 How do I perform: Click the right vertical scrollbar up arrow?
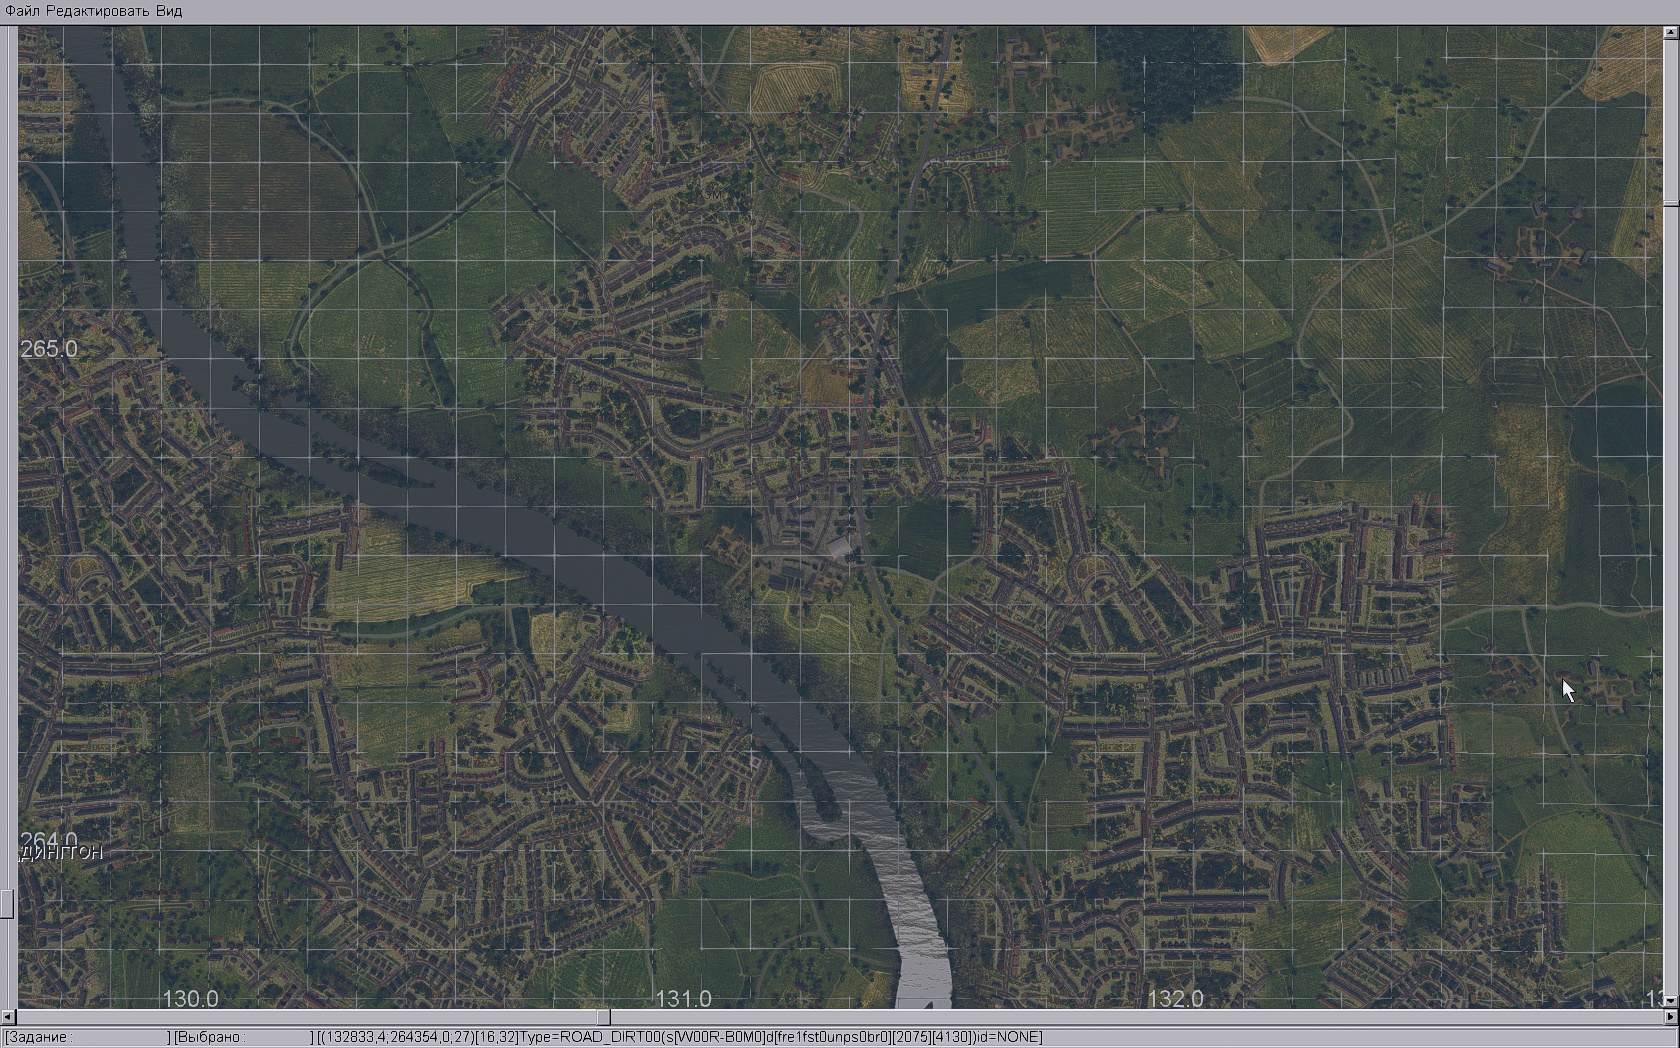point(1671,33)
